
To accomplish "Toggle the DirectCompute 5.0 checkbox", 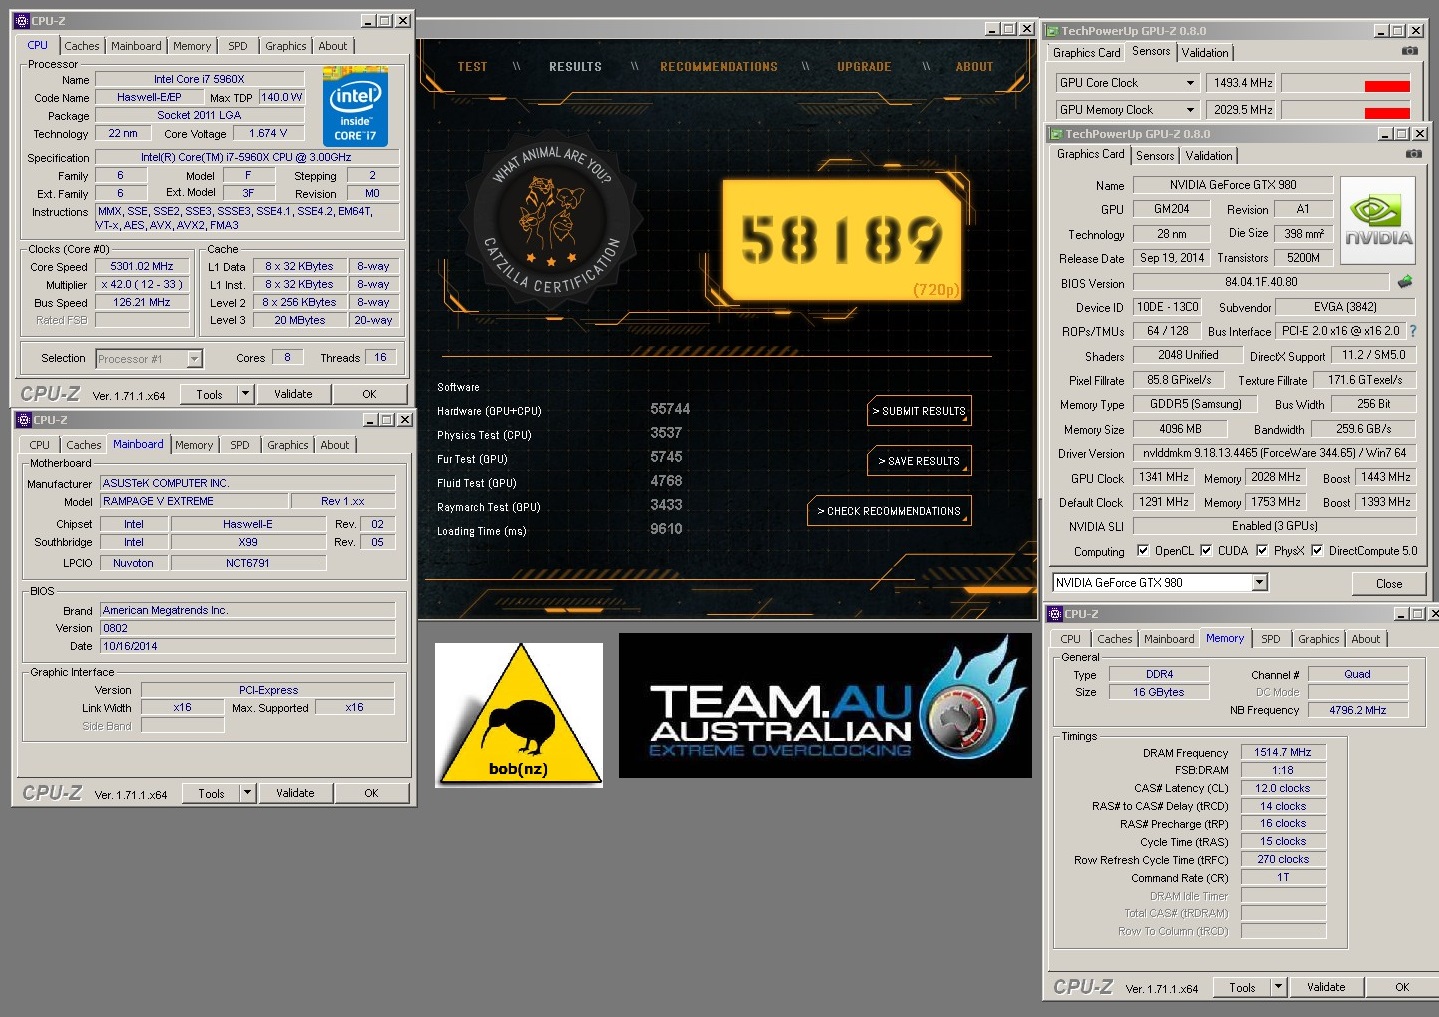I will [x=1317, y=550].
